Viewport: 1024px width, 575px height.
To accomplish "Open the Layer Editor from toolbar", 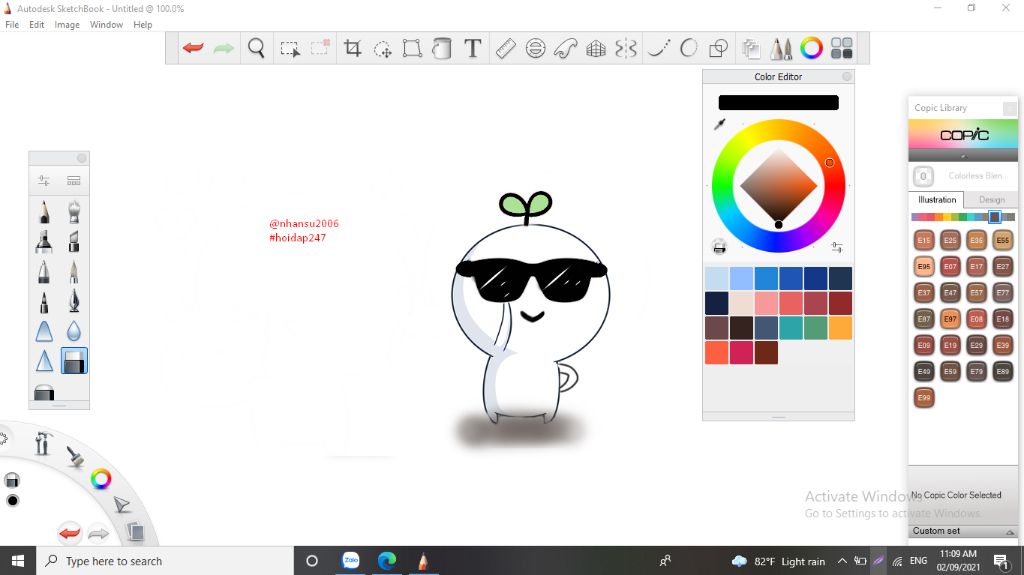I will (x=751, y=48).
